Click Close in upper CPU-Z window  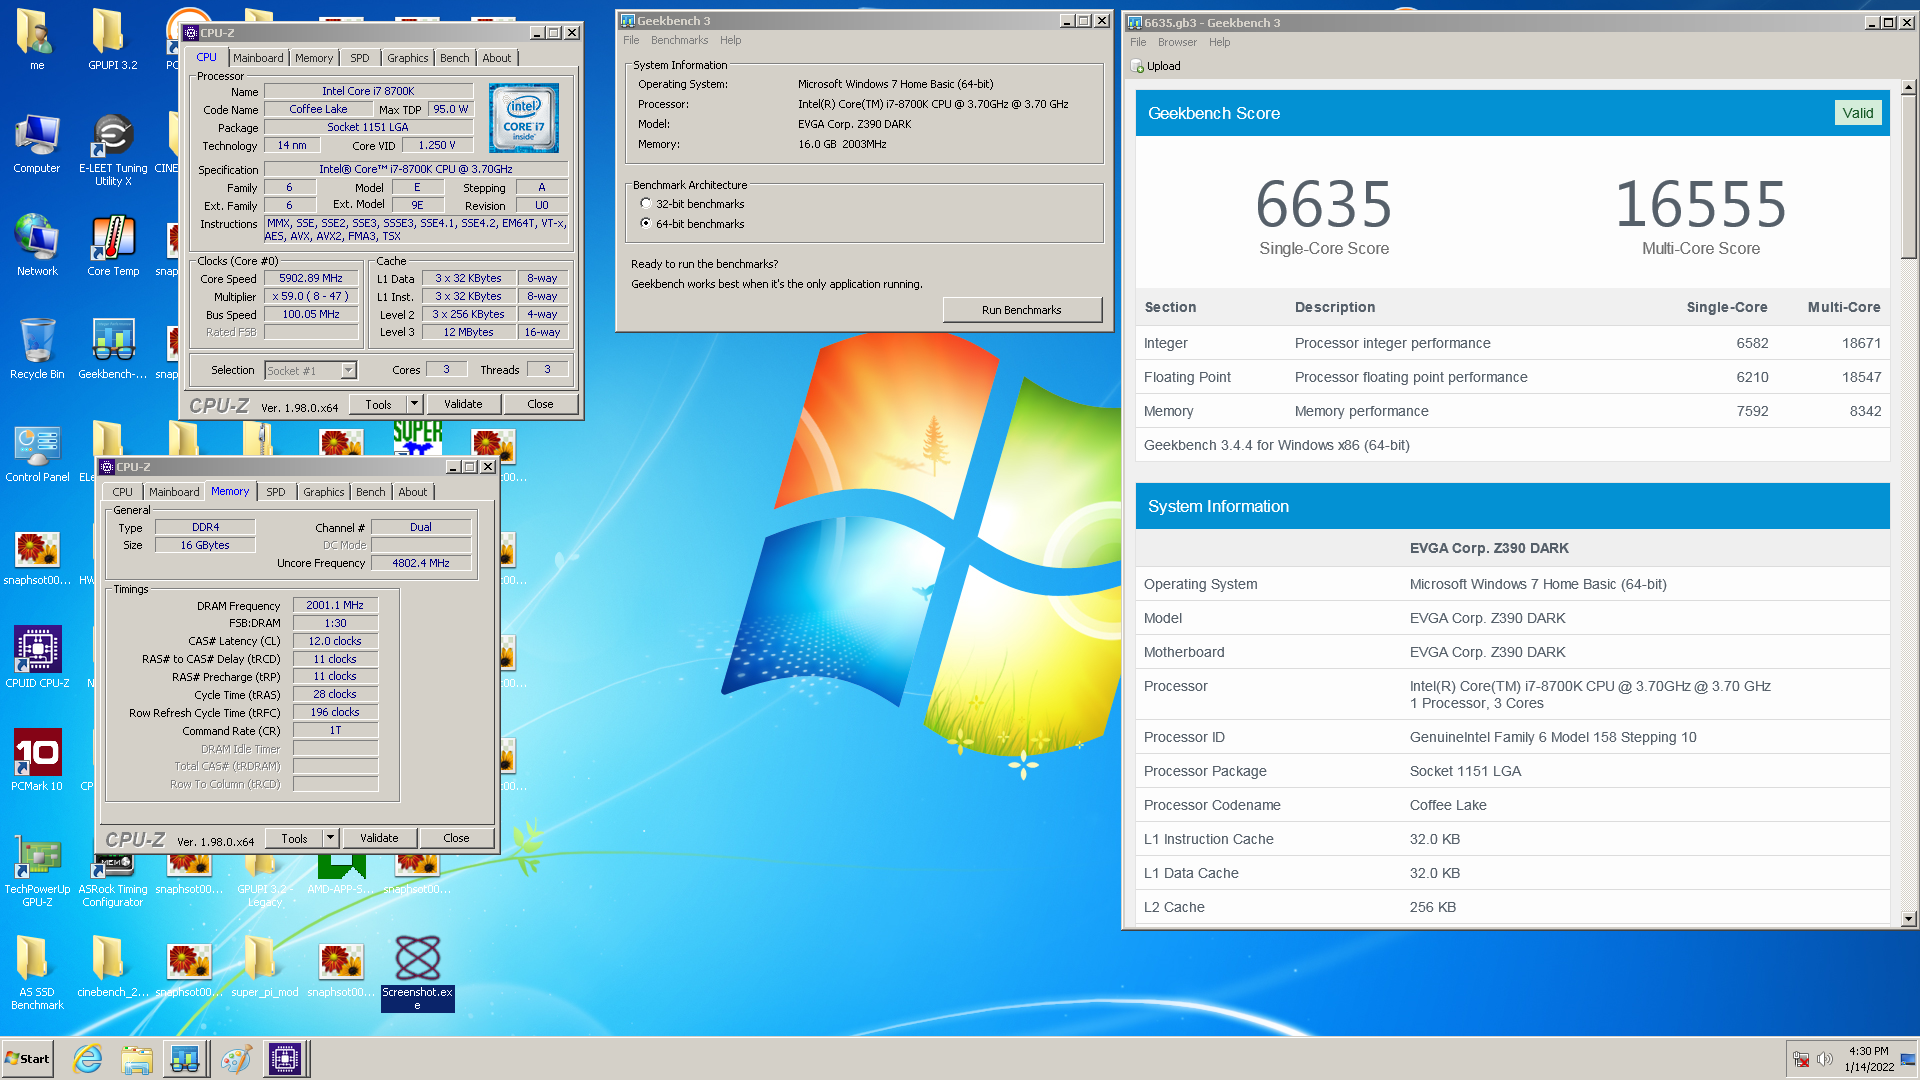(x=540, y=404)
